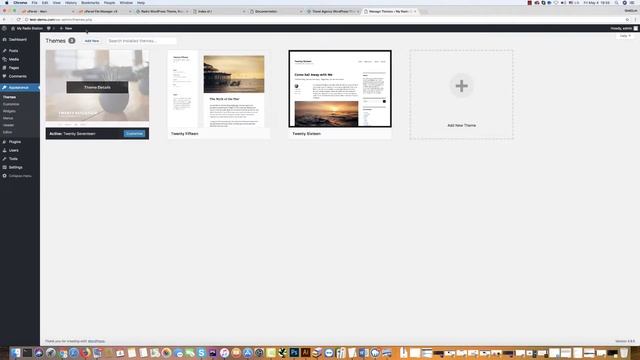Click the browser address bar
Screen dimensions: 640x360
[x=322, y=20]
